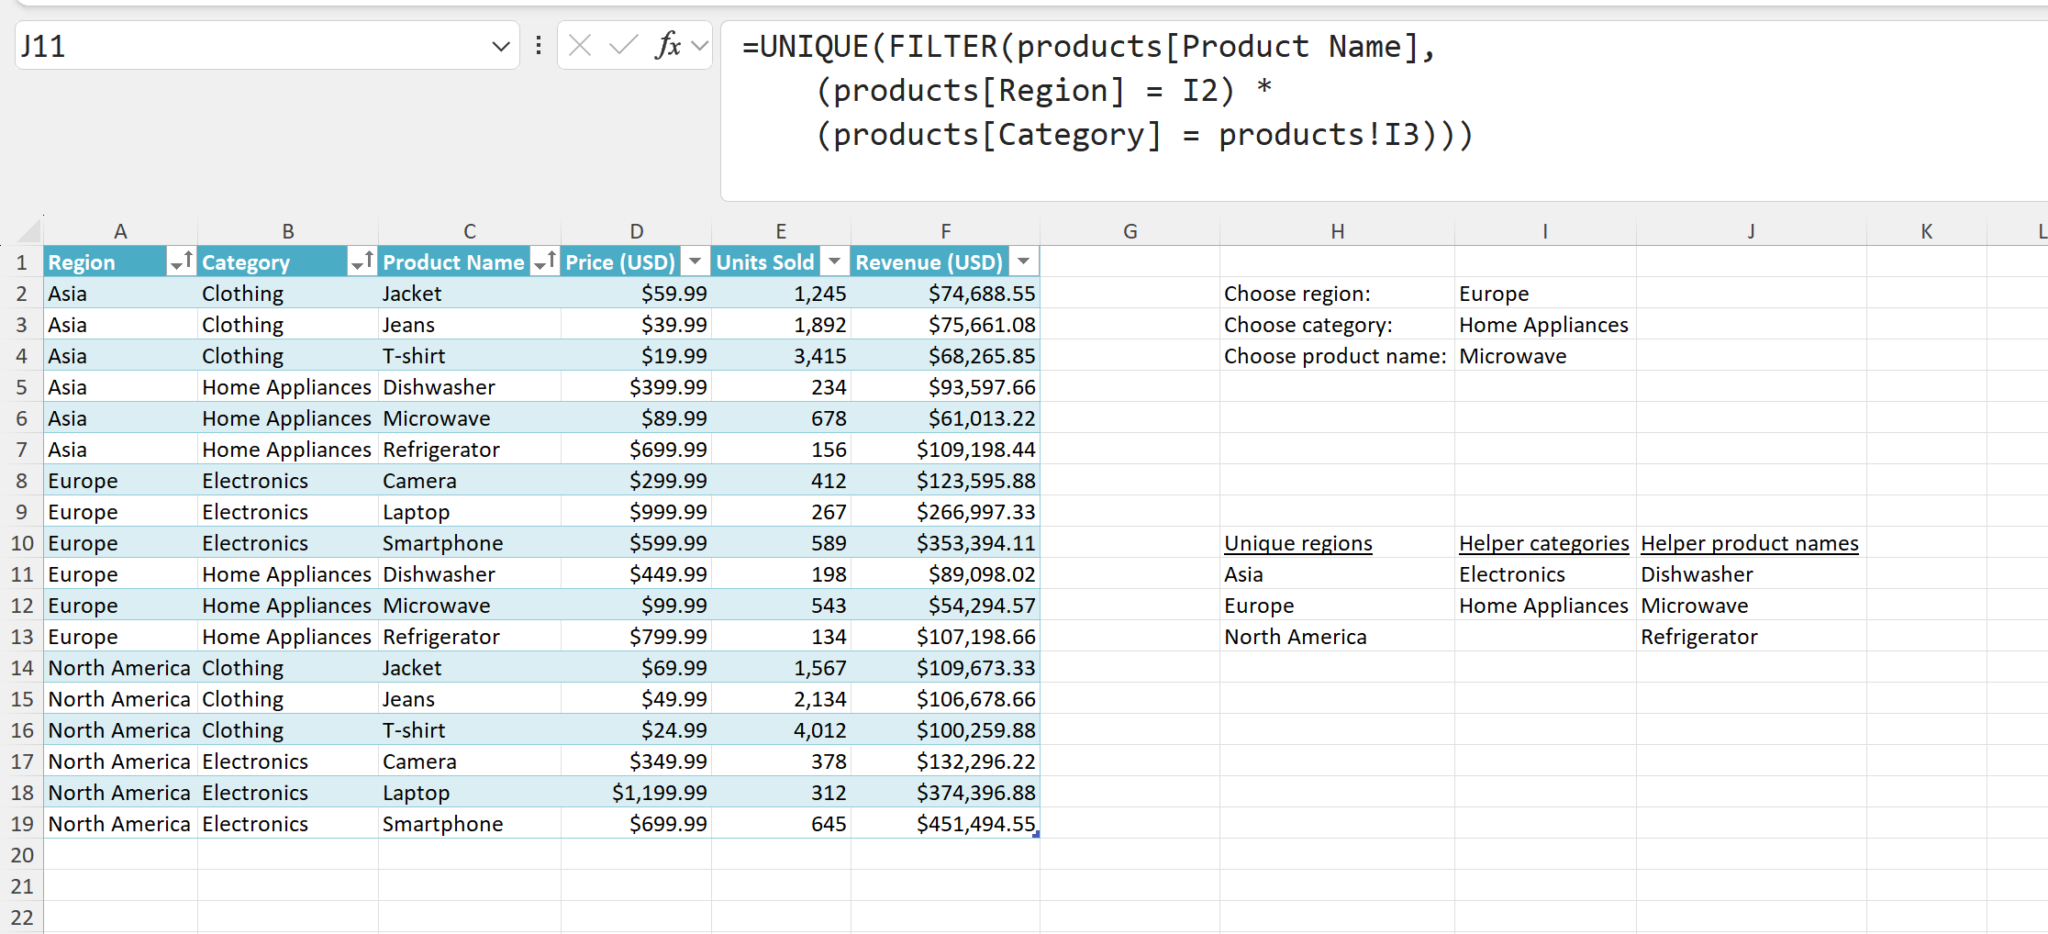Viewport: 2048px width, 934px height.
Task: Select row 11 header
Action: coord(22,575)
